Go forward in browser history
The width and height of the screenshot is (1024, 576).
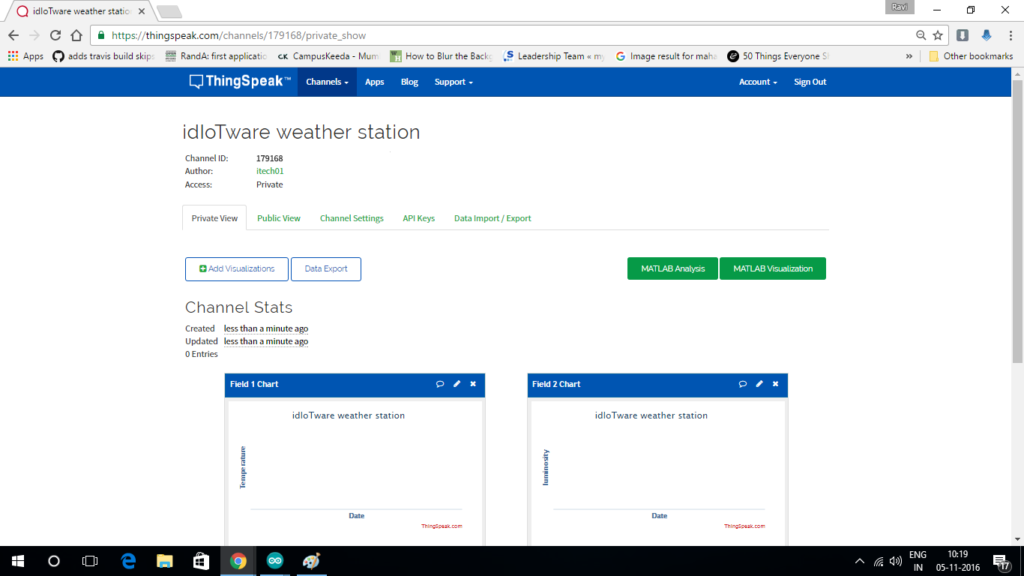pos(35,35)
